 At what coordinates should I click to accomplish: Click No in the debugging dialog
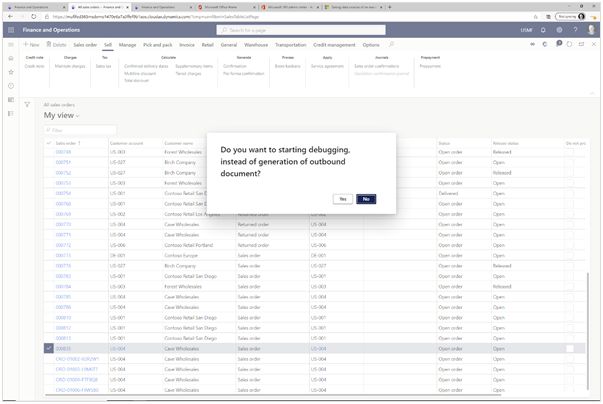366,199
